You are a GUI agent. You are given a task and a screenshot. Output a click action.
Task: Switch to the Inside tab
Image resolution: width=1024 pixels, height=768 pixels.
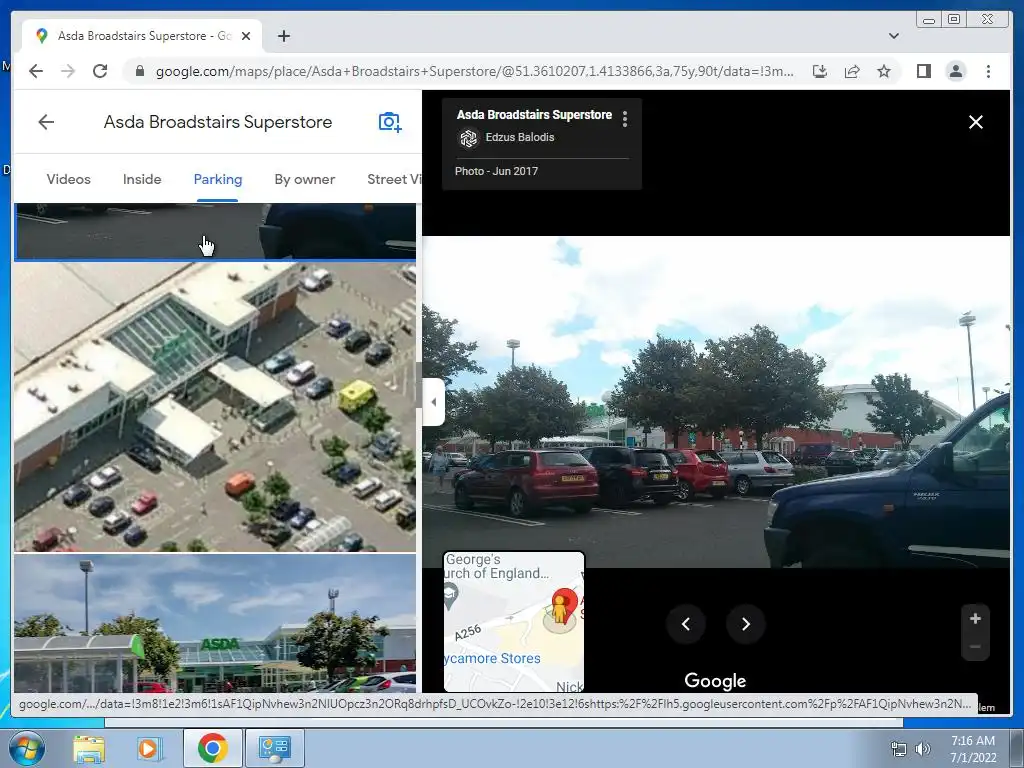[142, 179]
